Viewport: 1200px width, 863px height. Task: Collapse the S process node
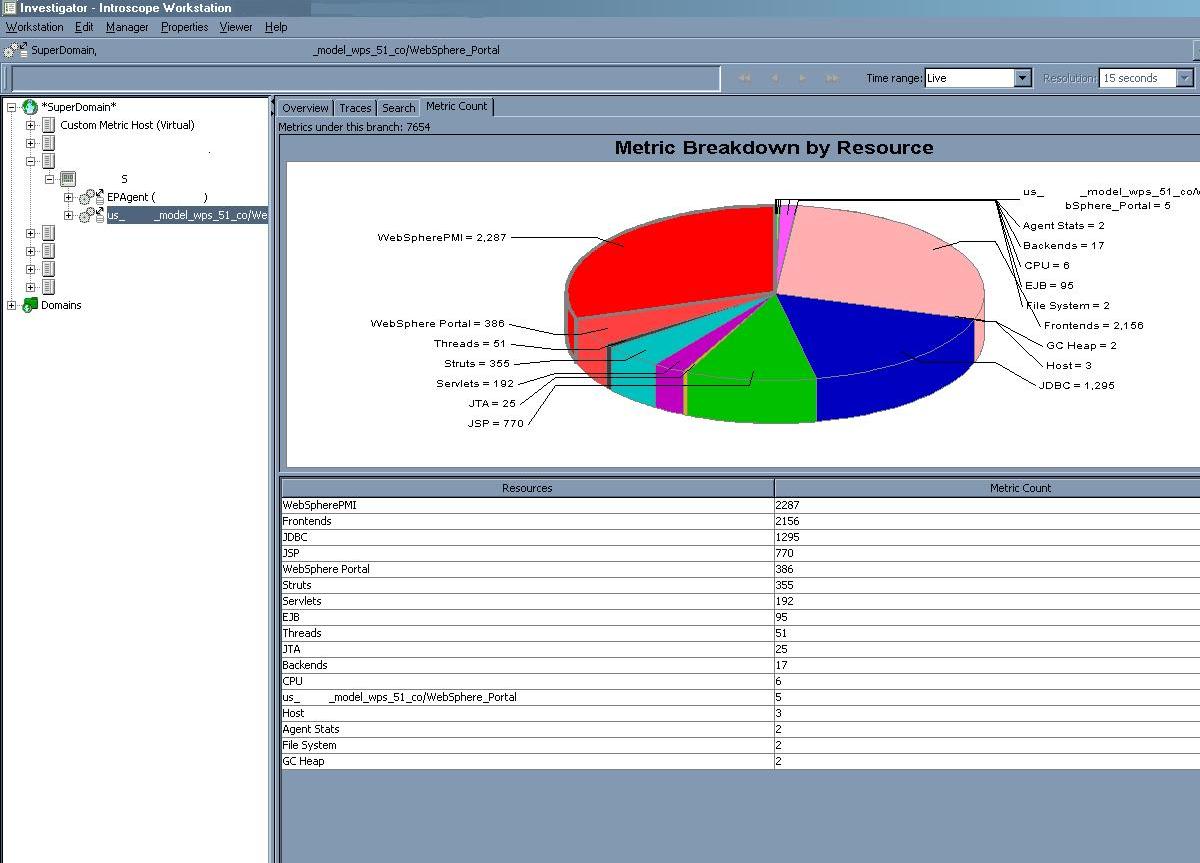click(49, 179)
